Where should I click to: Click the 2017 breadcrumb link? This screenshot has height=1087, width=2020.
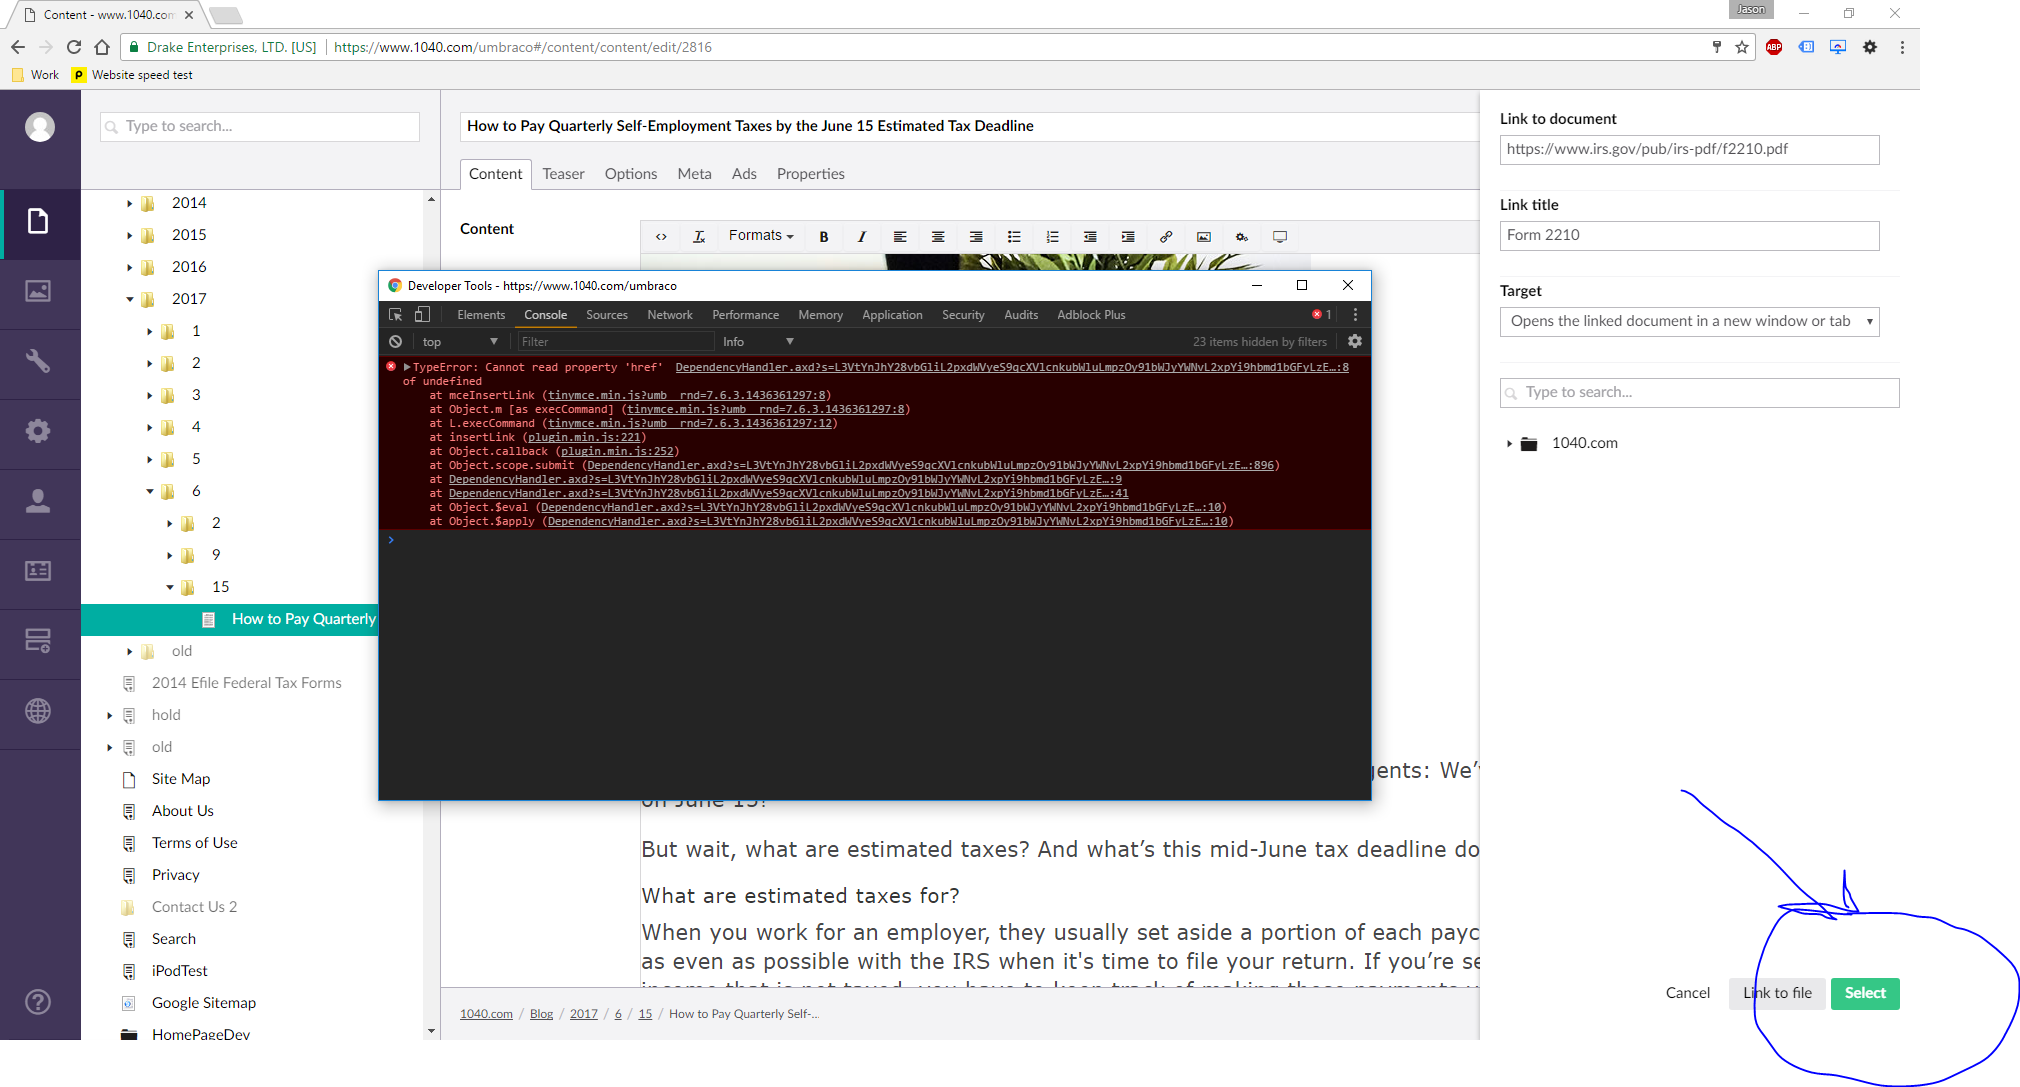point(584,1014)
